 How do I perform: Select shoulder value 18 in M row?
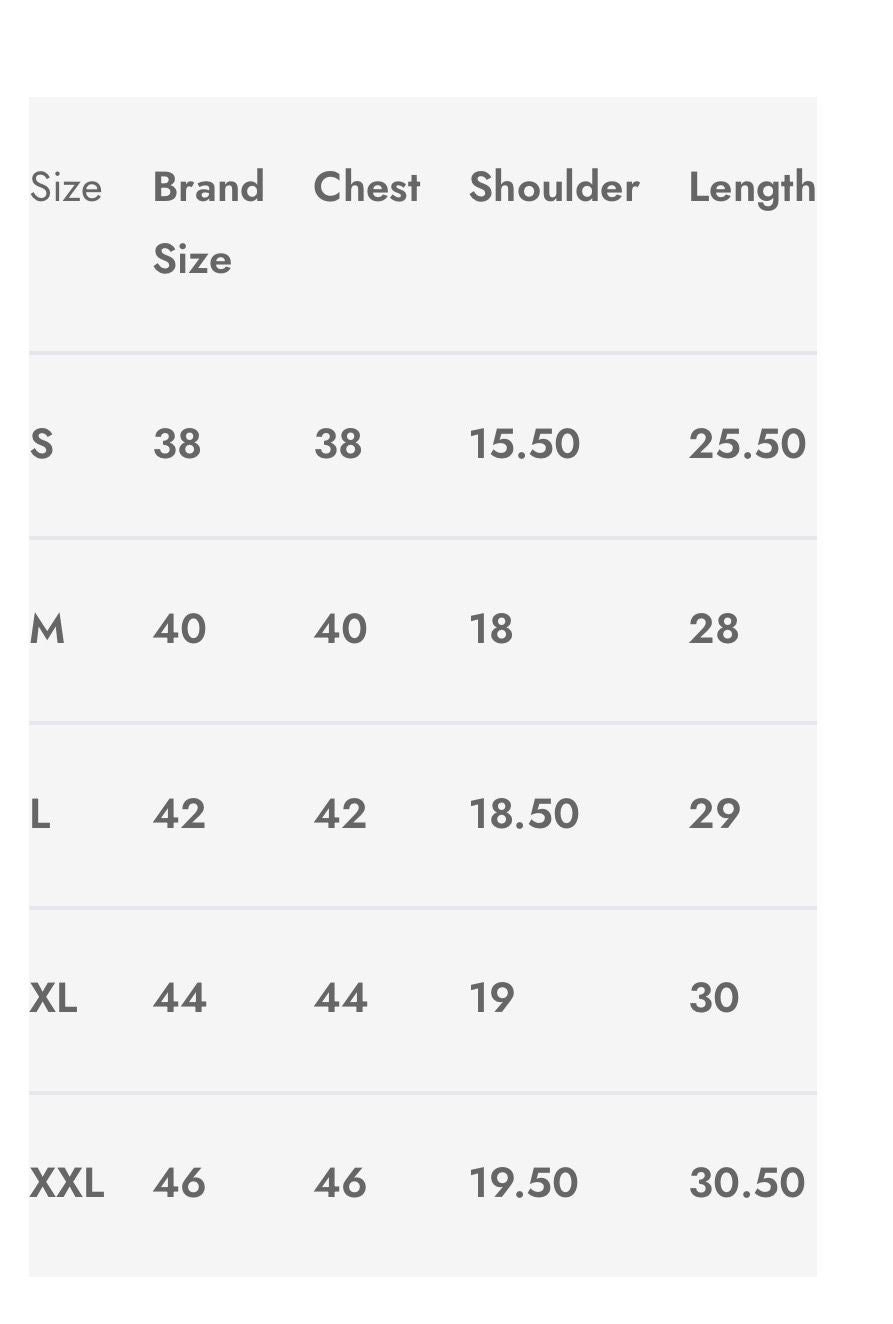tap(491, 629)
